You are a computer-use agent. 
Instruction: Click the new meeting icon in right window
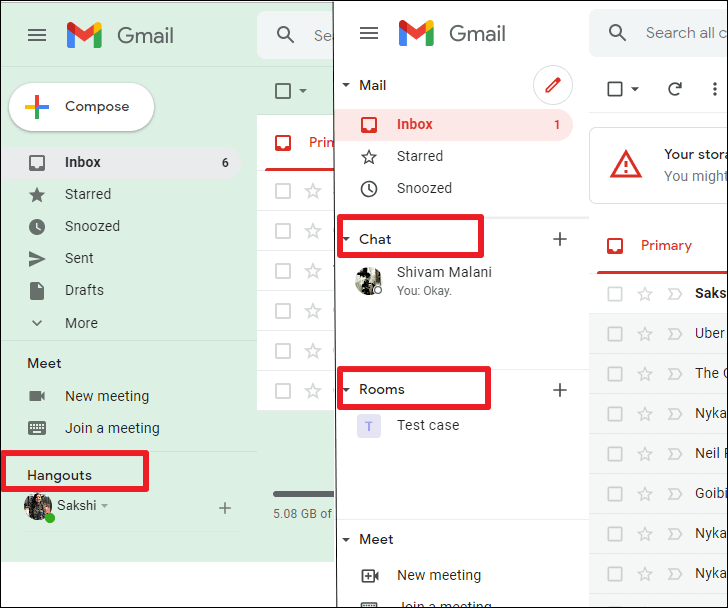370,576
